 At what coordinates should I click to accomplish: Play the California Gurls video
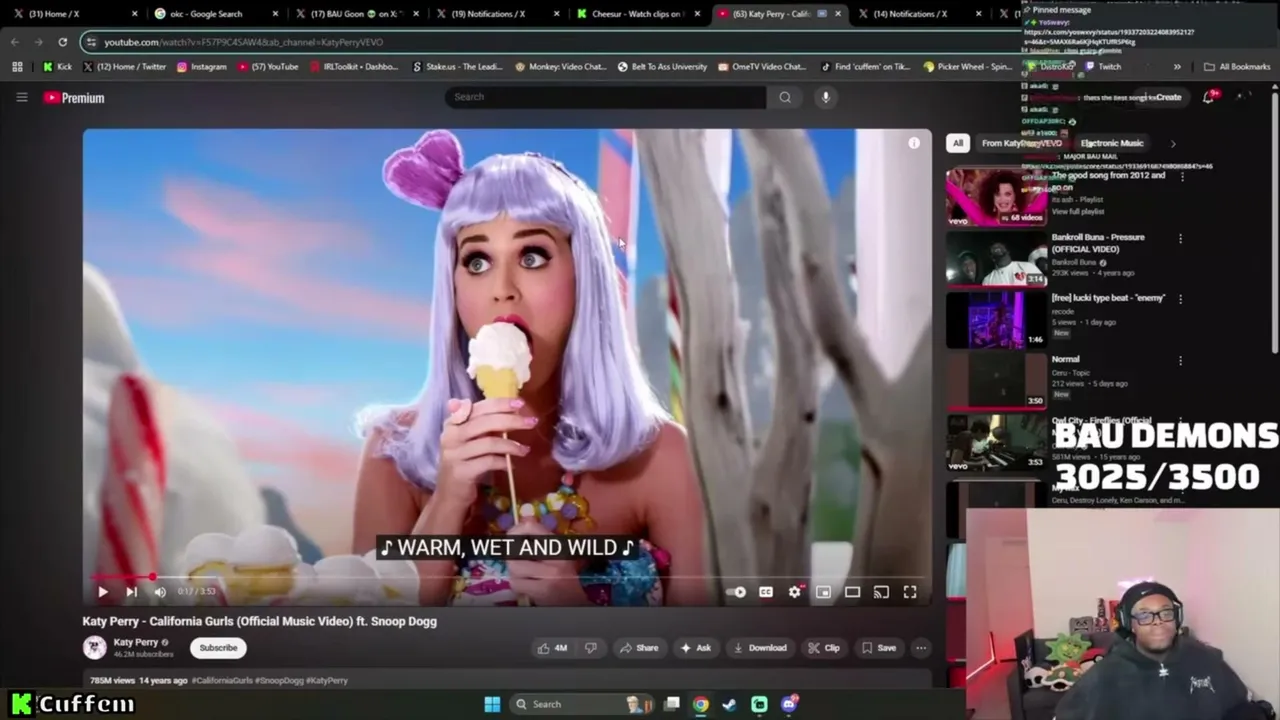102,592
